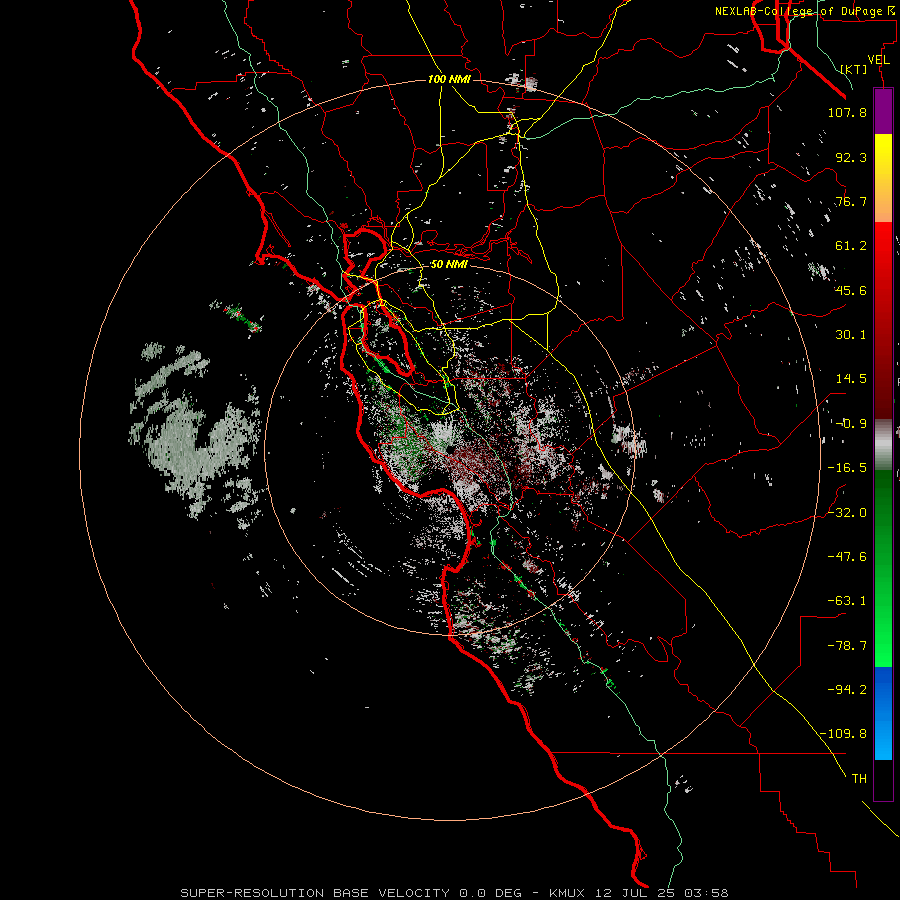Click the [KT] units label
This screenshot has height=900, width=900.
[x=854, y=69]
